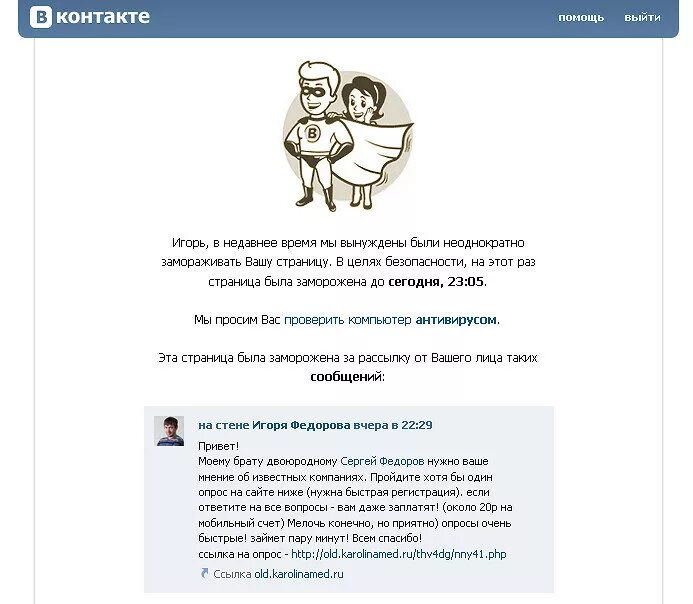Open the Сергей Федоров profile link
This screenshot has width=693, height=604.
[382, 461]
